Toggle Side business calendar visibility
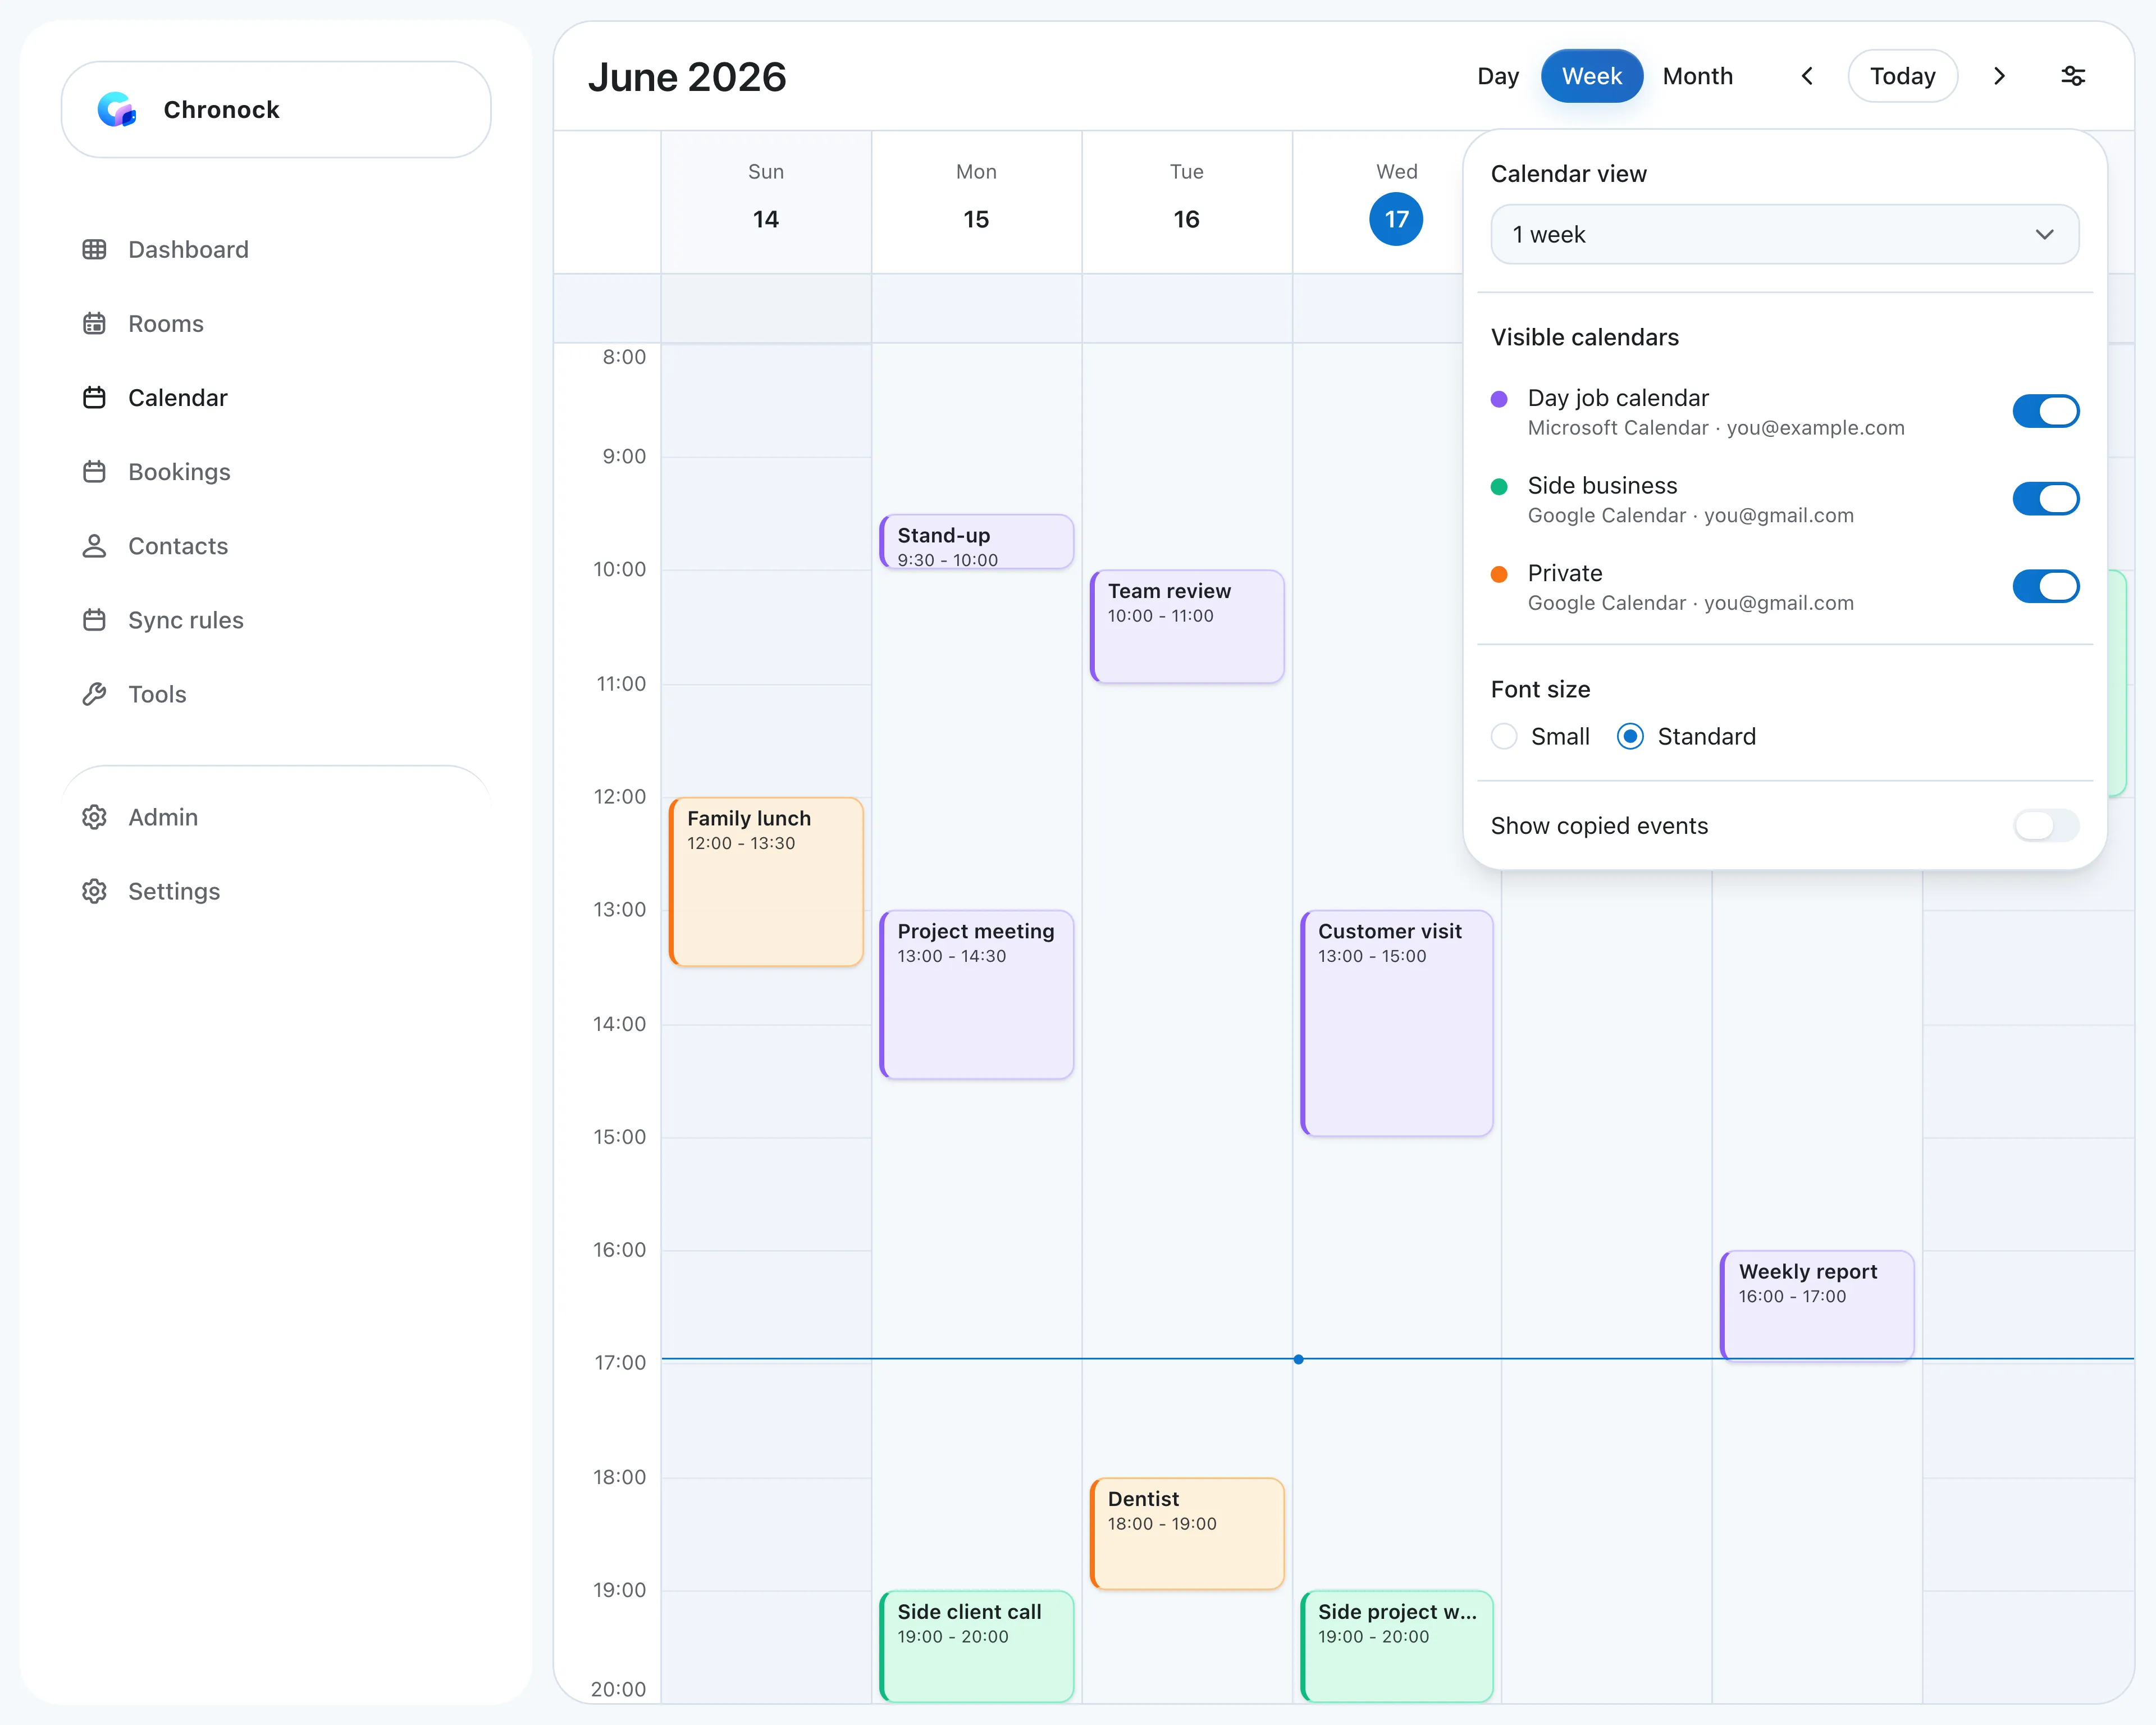This screenshot has height=1725, width=2156. point(2045,499)
